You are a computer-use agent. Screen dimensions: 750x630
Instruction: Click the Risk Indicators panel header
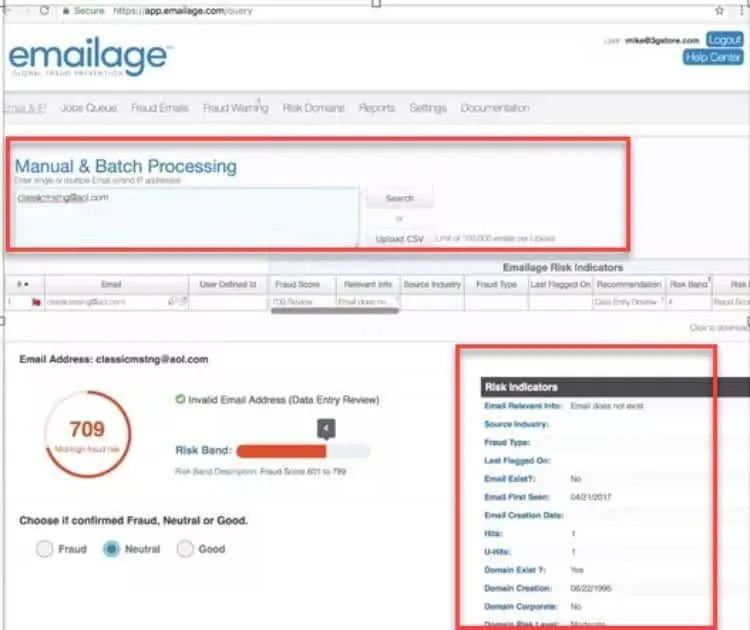[615, 387]
